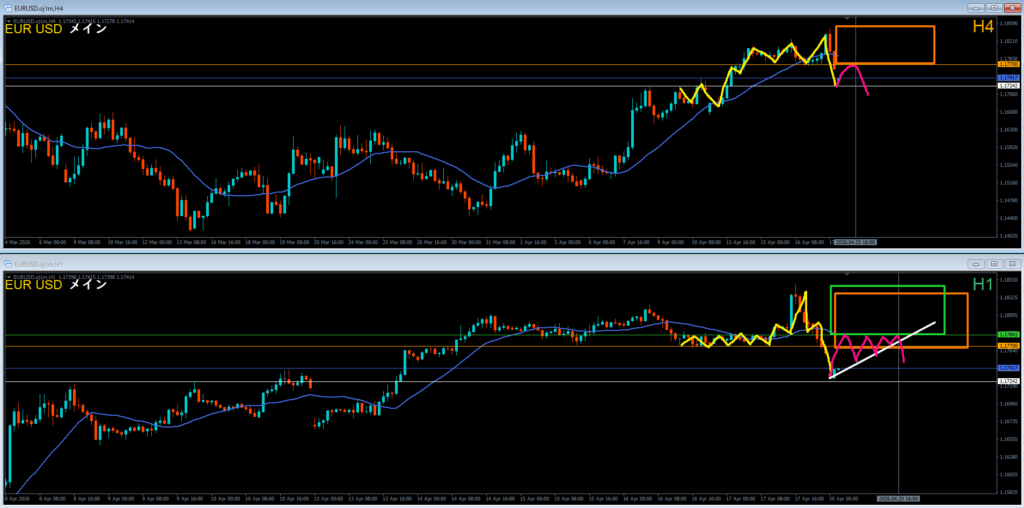Click the orange 1.17700 price label on H4

(1008, 64)
